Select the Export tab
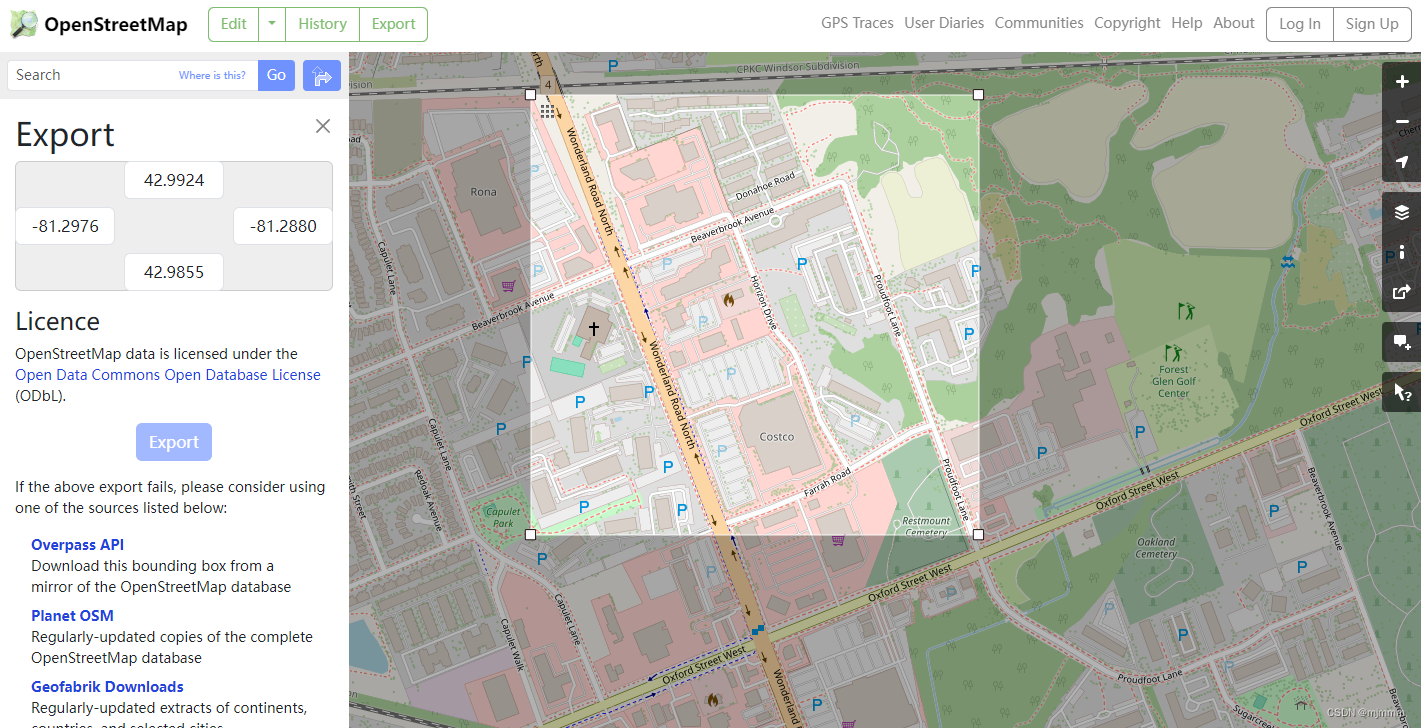This screenshot has width=1421, height=728. coord(393,24)
